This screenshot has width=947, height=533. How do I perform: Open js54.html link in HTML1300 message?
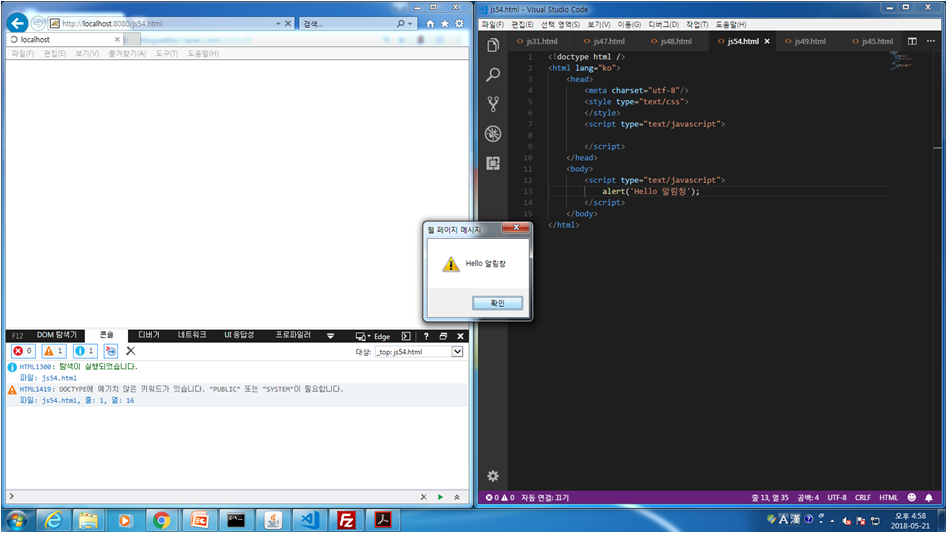pos(59,378)
